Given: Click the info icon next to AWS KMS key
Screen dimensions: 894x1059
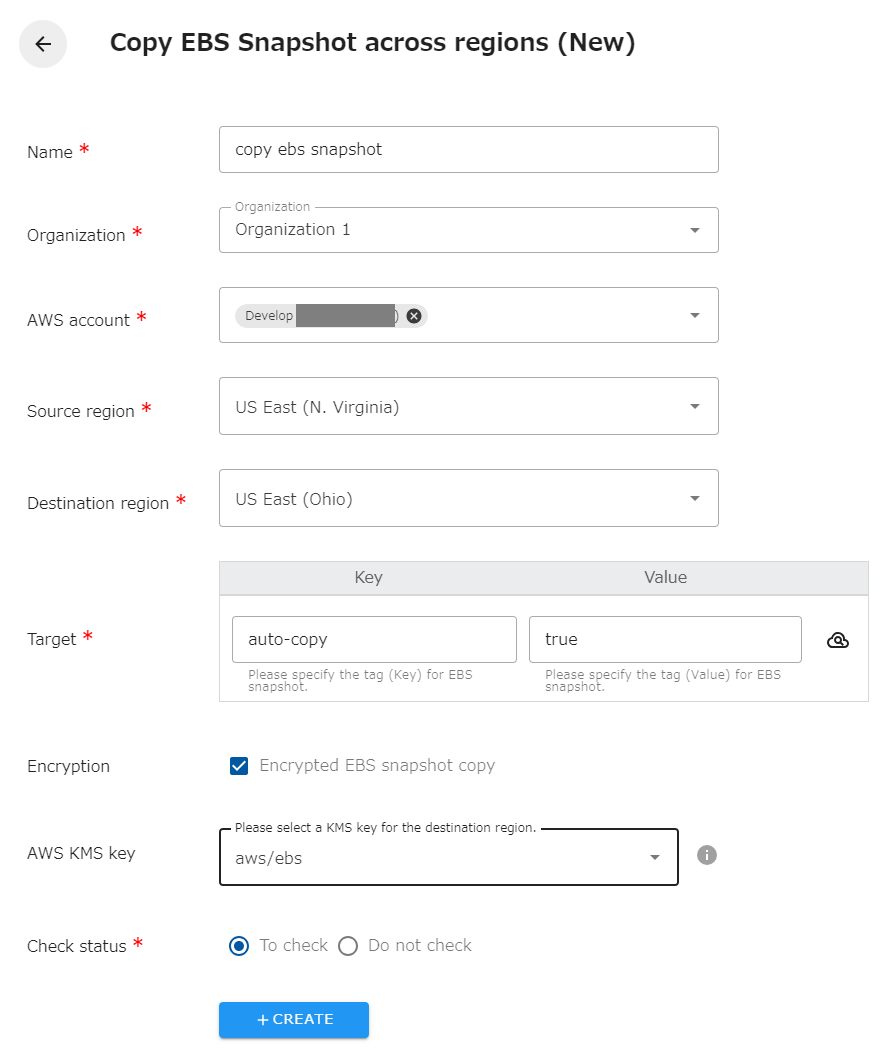Looking at the screenshot, I should [x=707, y=855].
